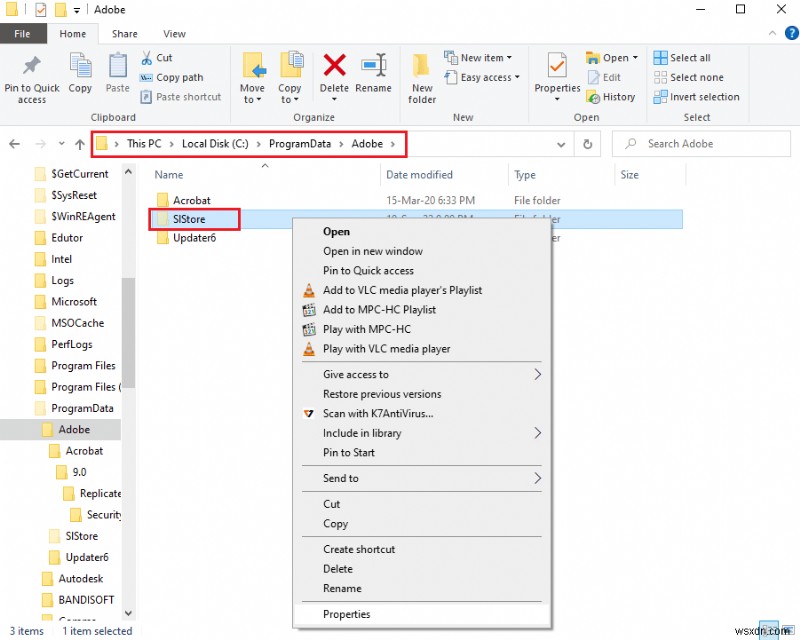Click the Pin to Quick access icon
Screen dimensions: 800x640
pos(31,76)
